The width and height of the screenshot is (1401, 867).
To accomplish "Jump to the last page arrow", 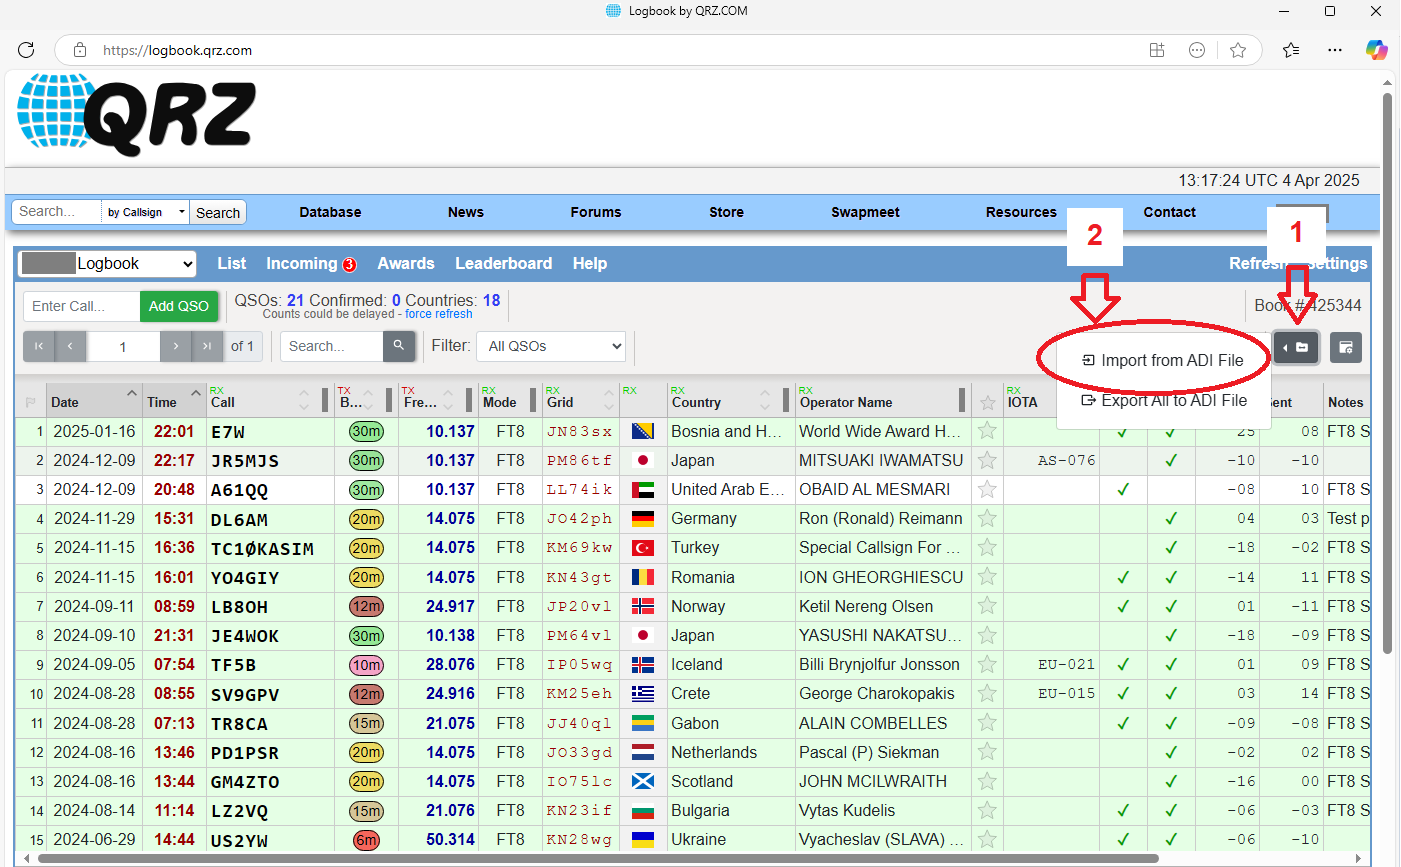I will click(207, 346).
